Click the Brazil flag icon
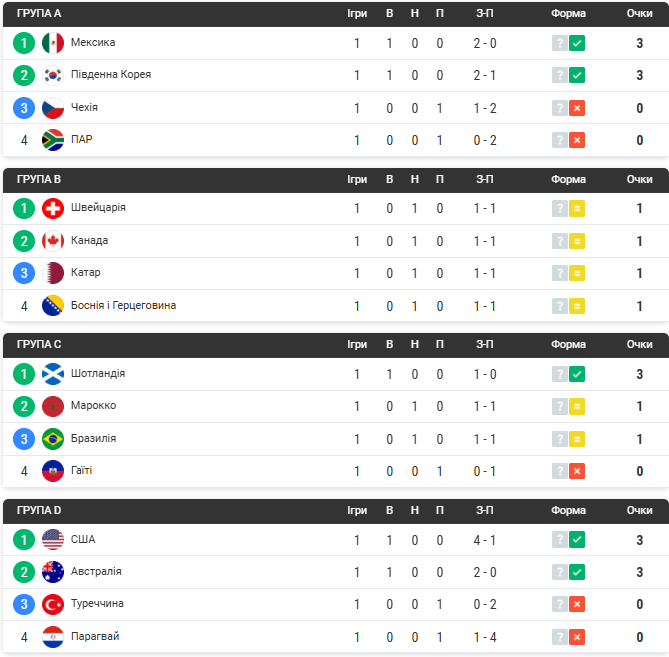669x657 pixels. 53,439
